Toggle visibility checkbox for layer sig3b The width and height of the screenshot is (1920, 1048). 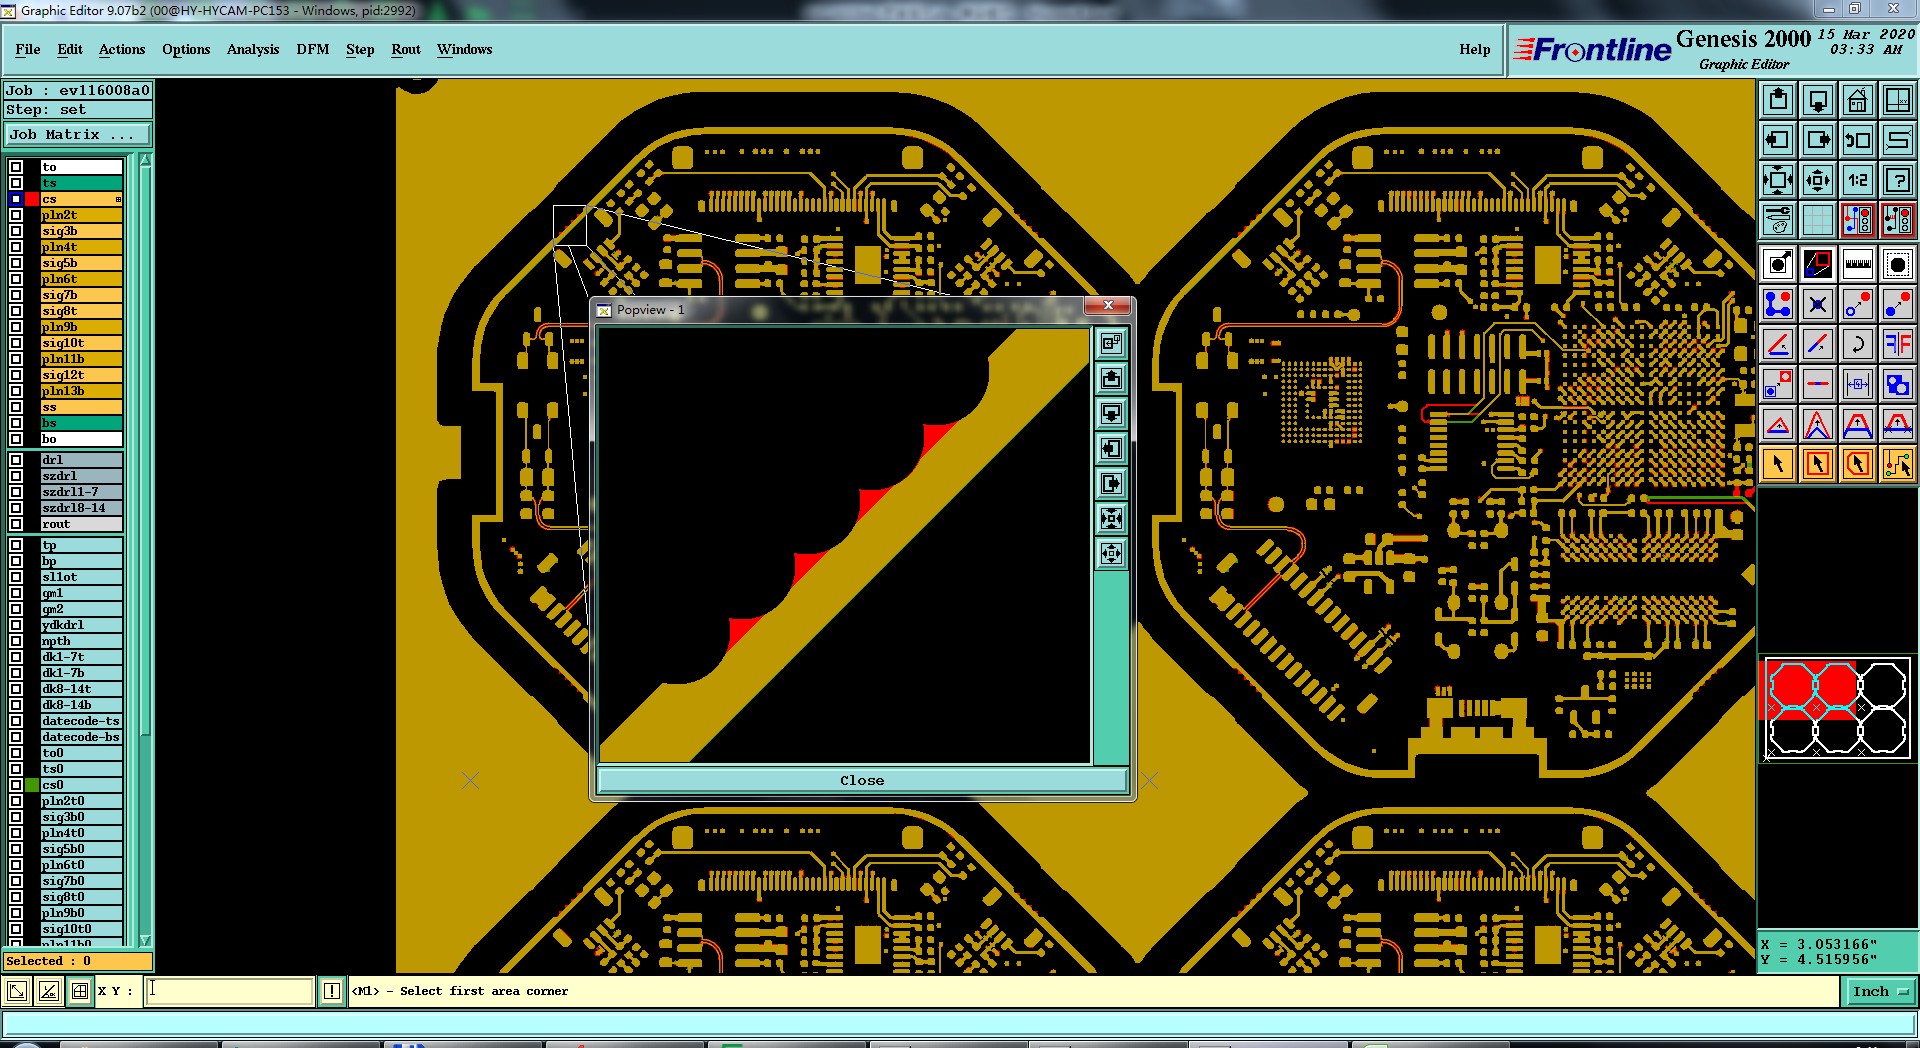[x=16, y=231]
